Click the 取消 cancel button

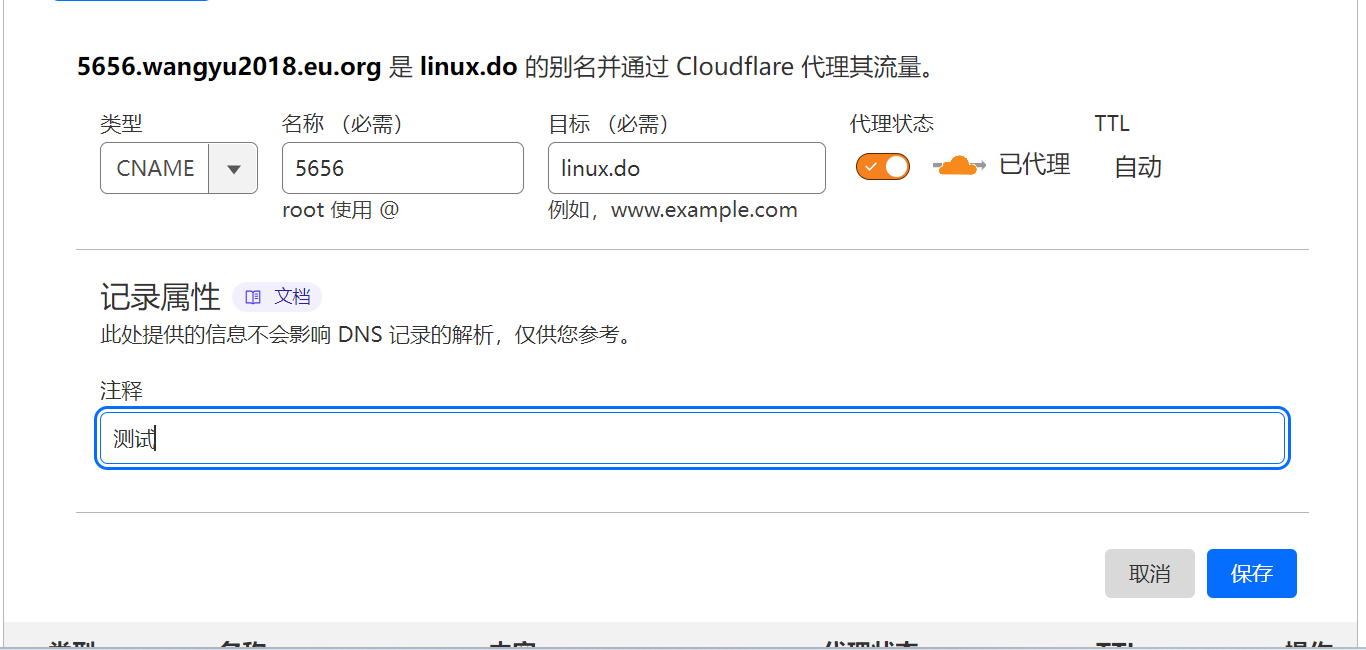tap(1150, 574)
